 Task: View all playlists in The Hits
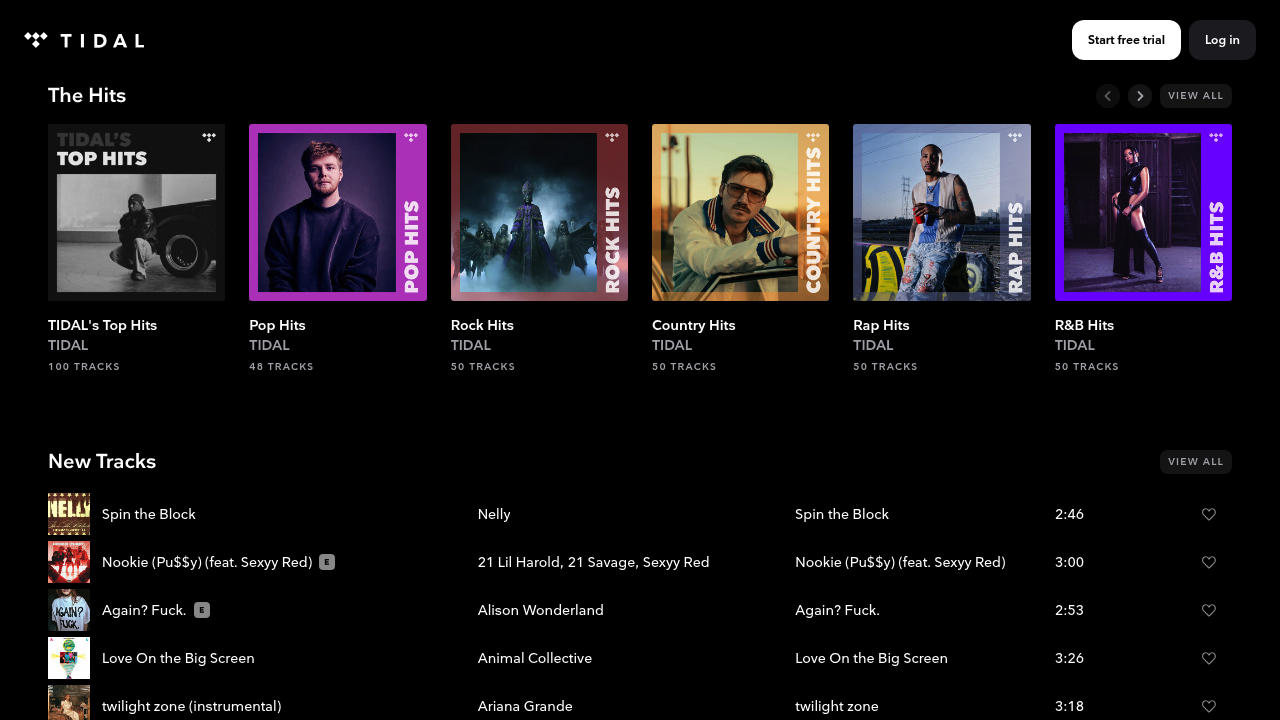(1195, 96)
